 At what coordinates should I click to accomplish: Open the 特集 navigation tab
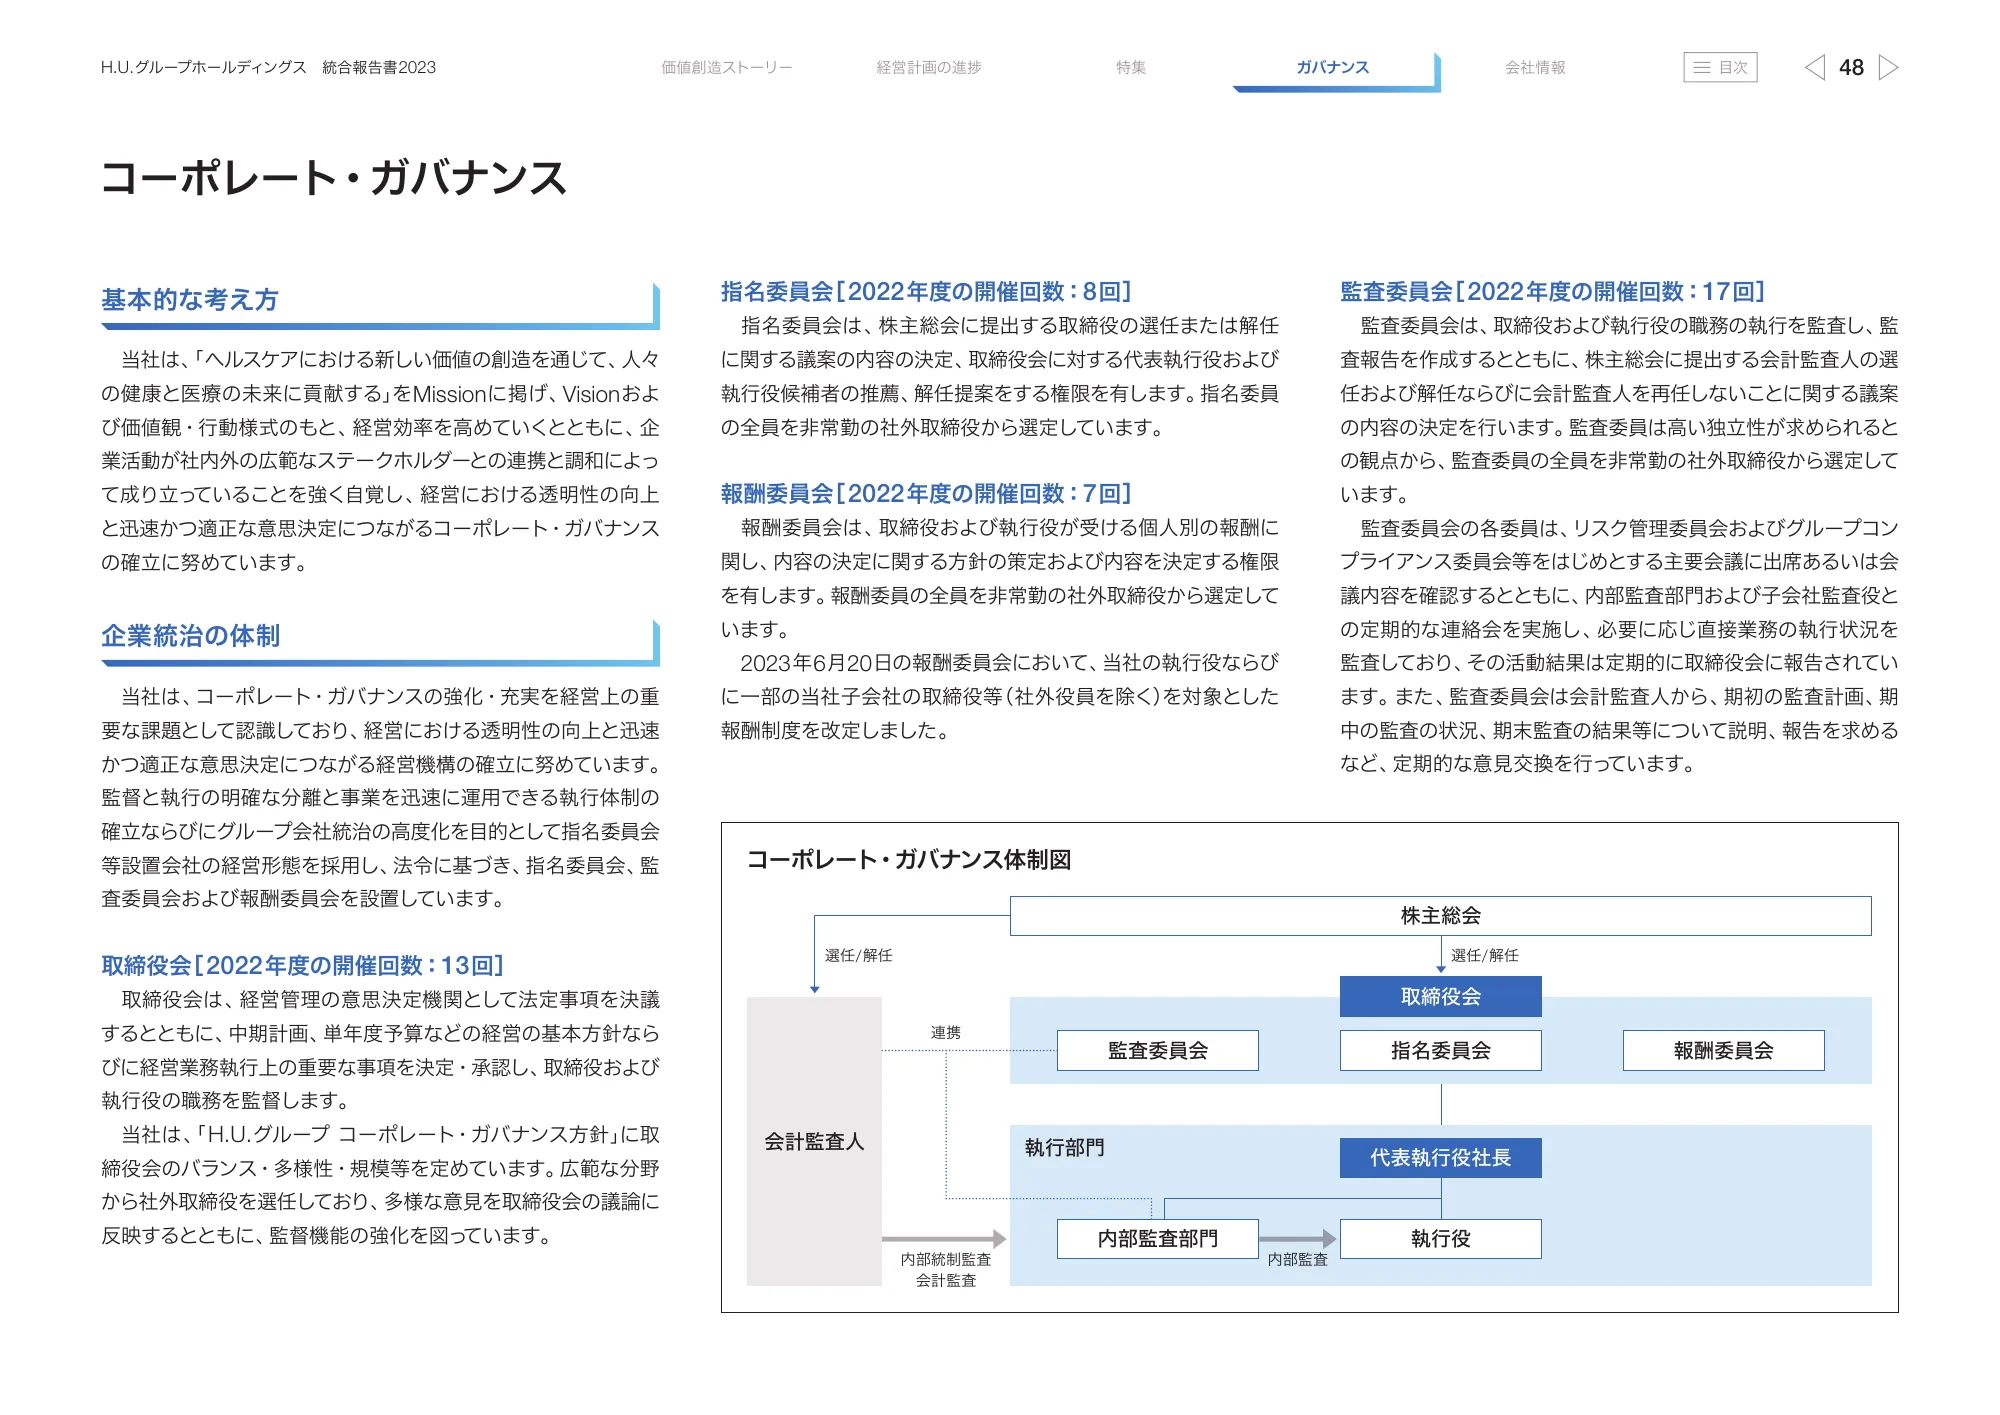(1131, 67)
